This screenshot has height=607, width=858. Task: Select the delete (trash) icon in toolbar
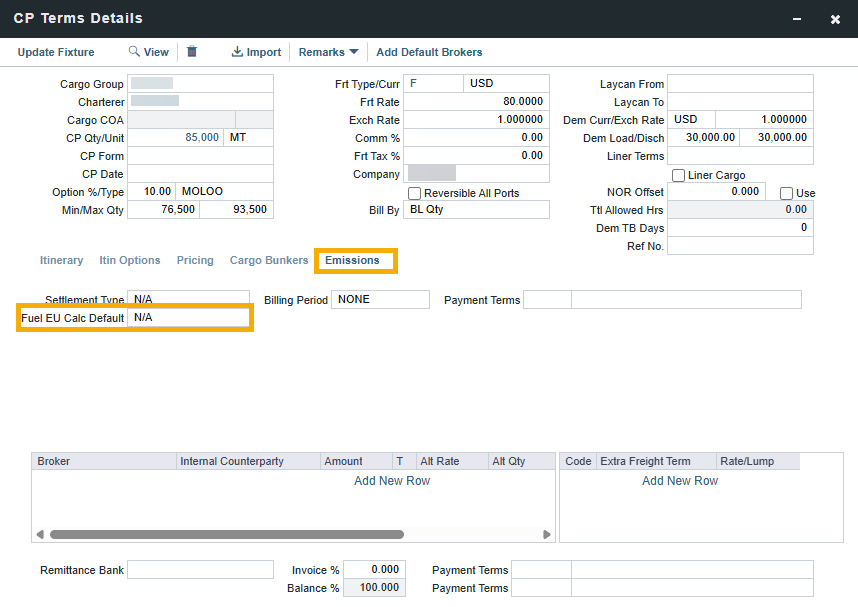[x=191, y=51]
